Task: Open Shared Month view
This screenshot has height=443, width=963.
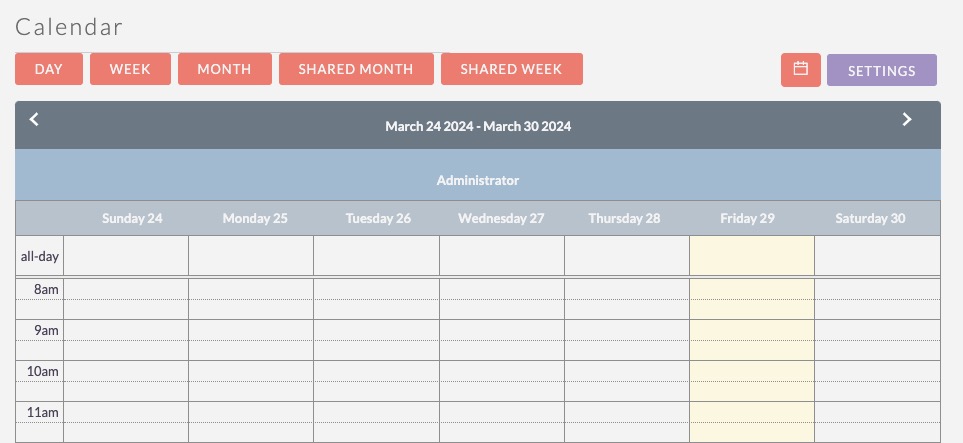Action: tap(356, 69)
